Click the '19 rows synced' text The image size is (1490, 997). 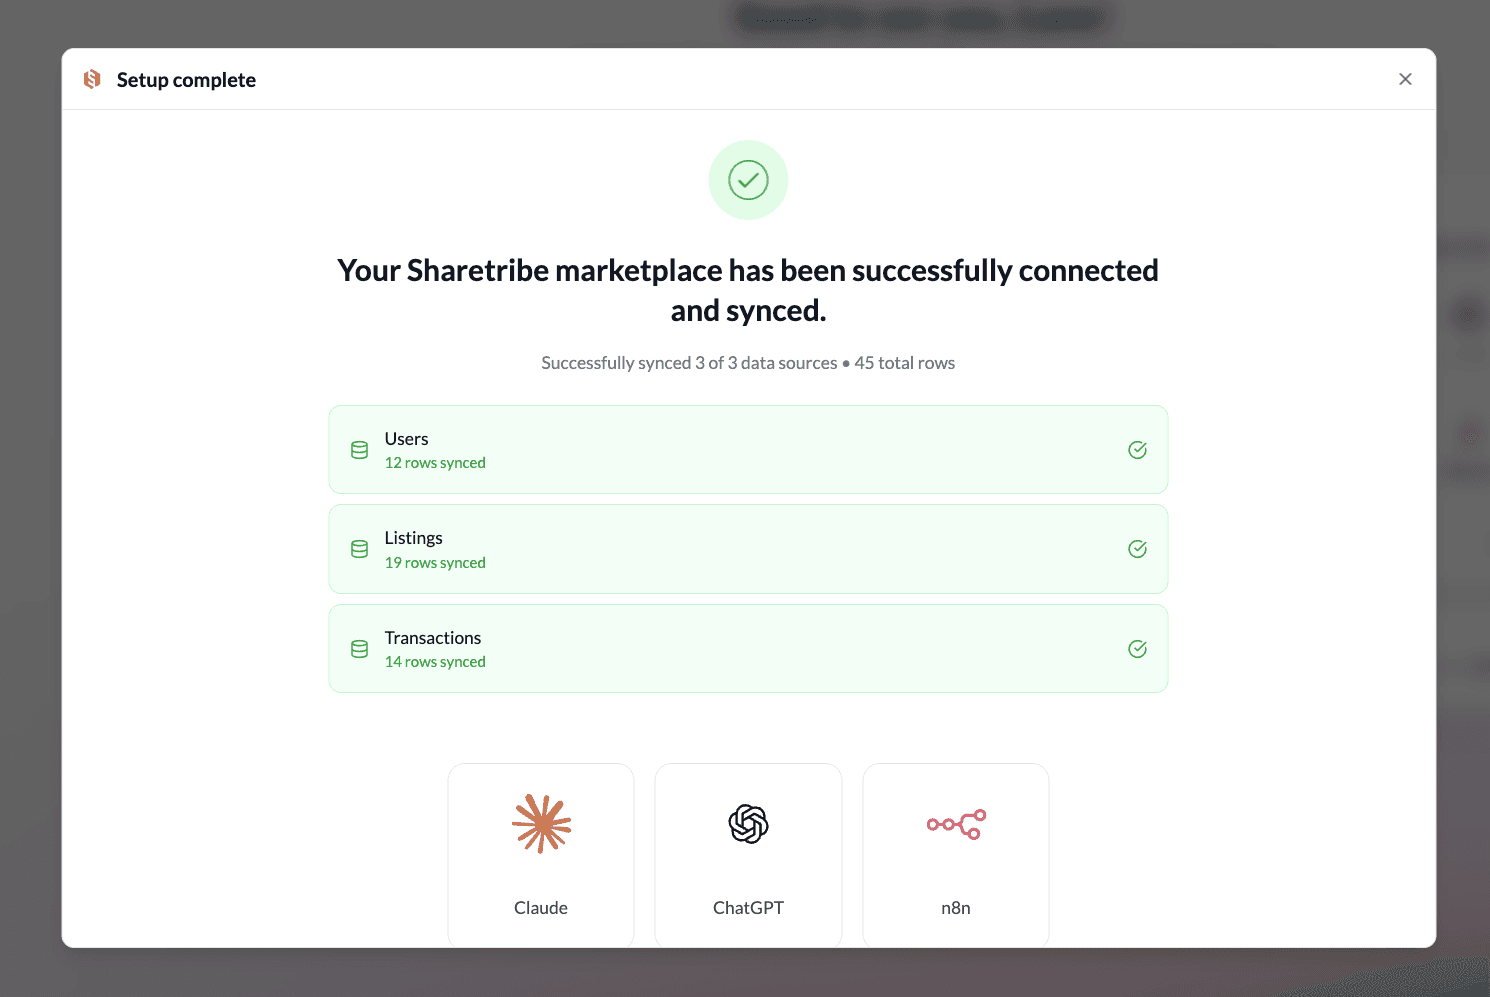(435, 563)
